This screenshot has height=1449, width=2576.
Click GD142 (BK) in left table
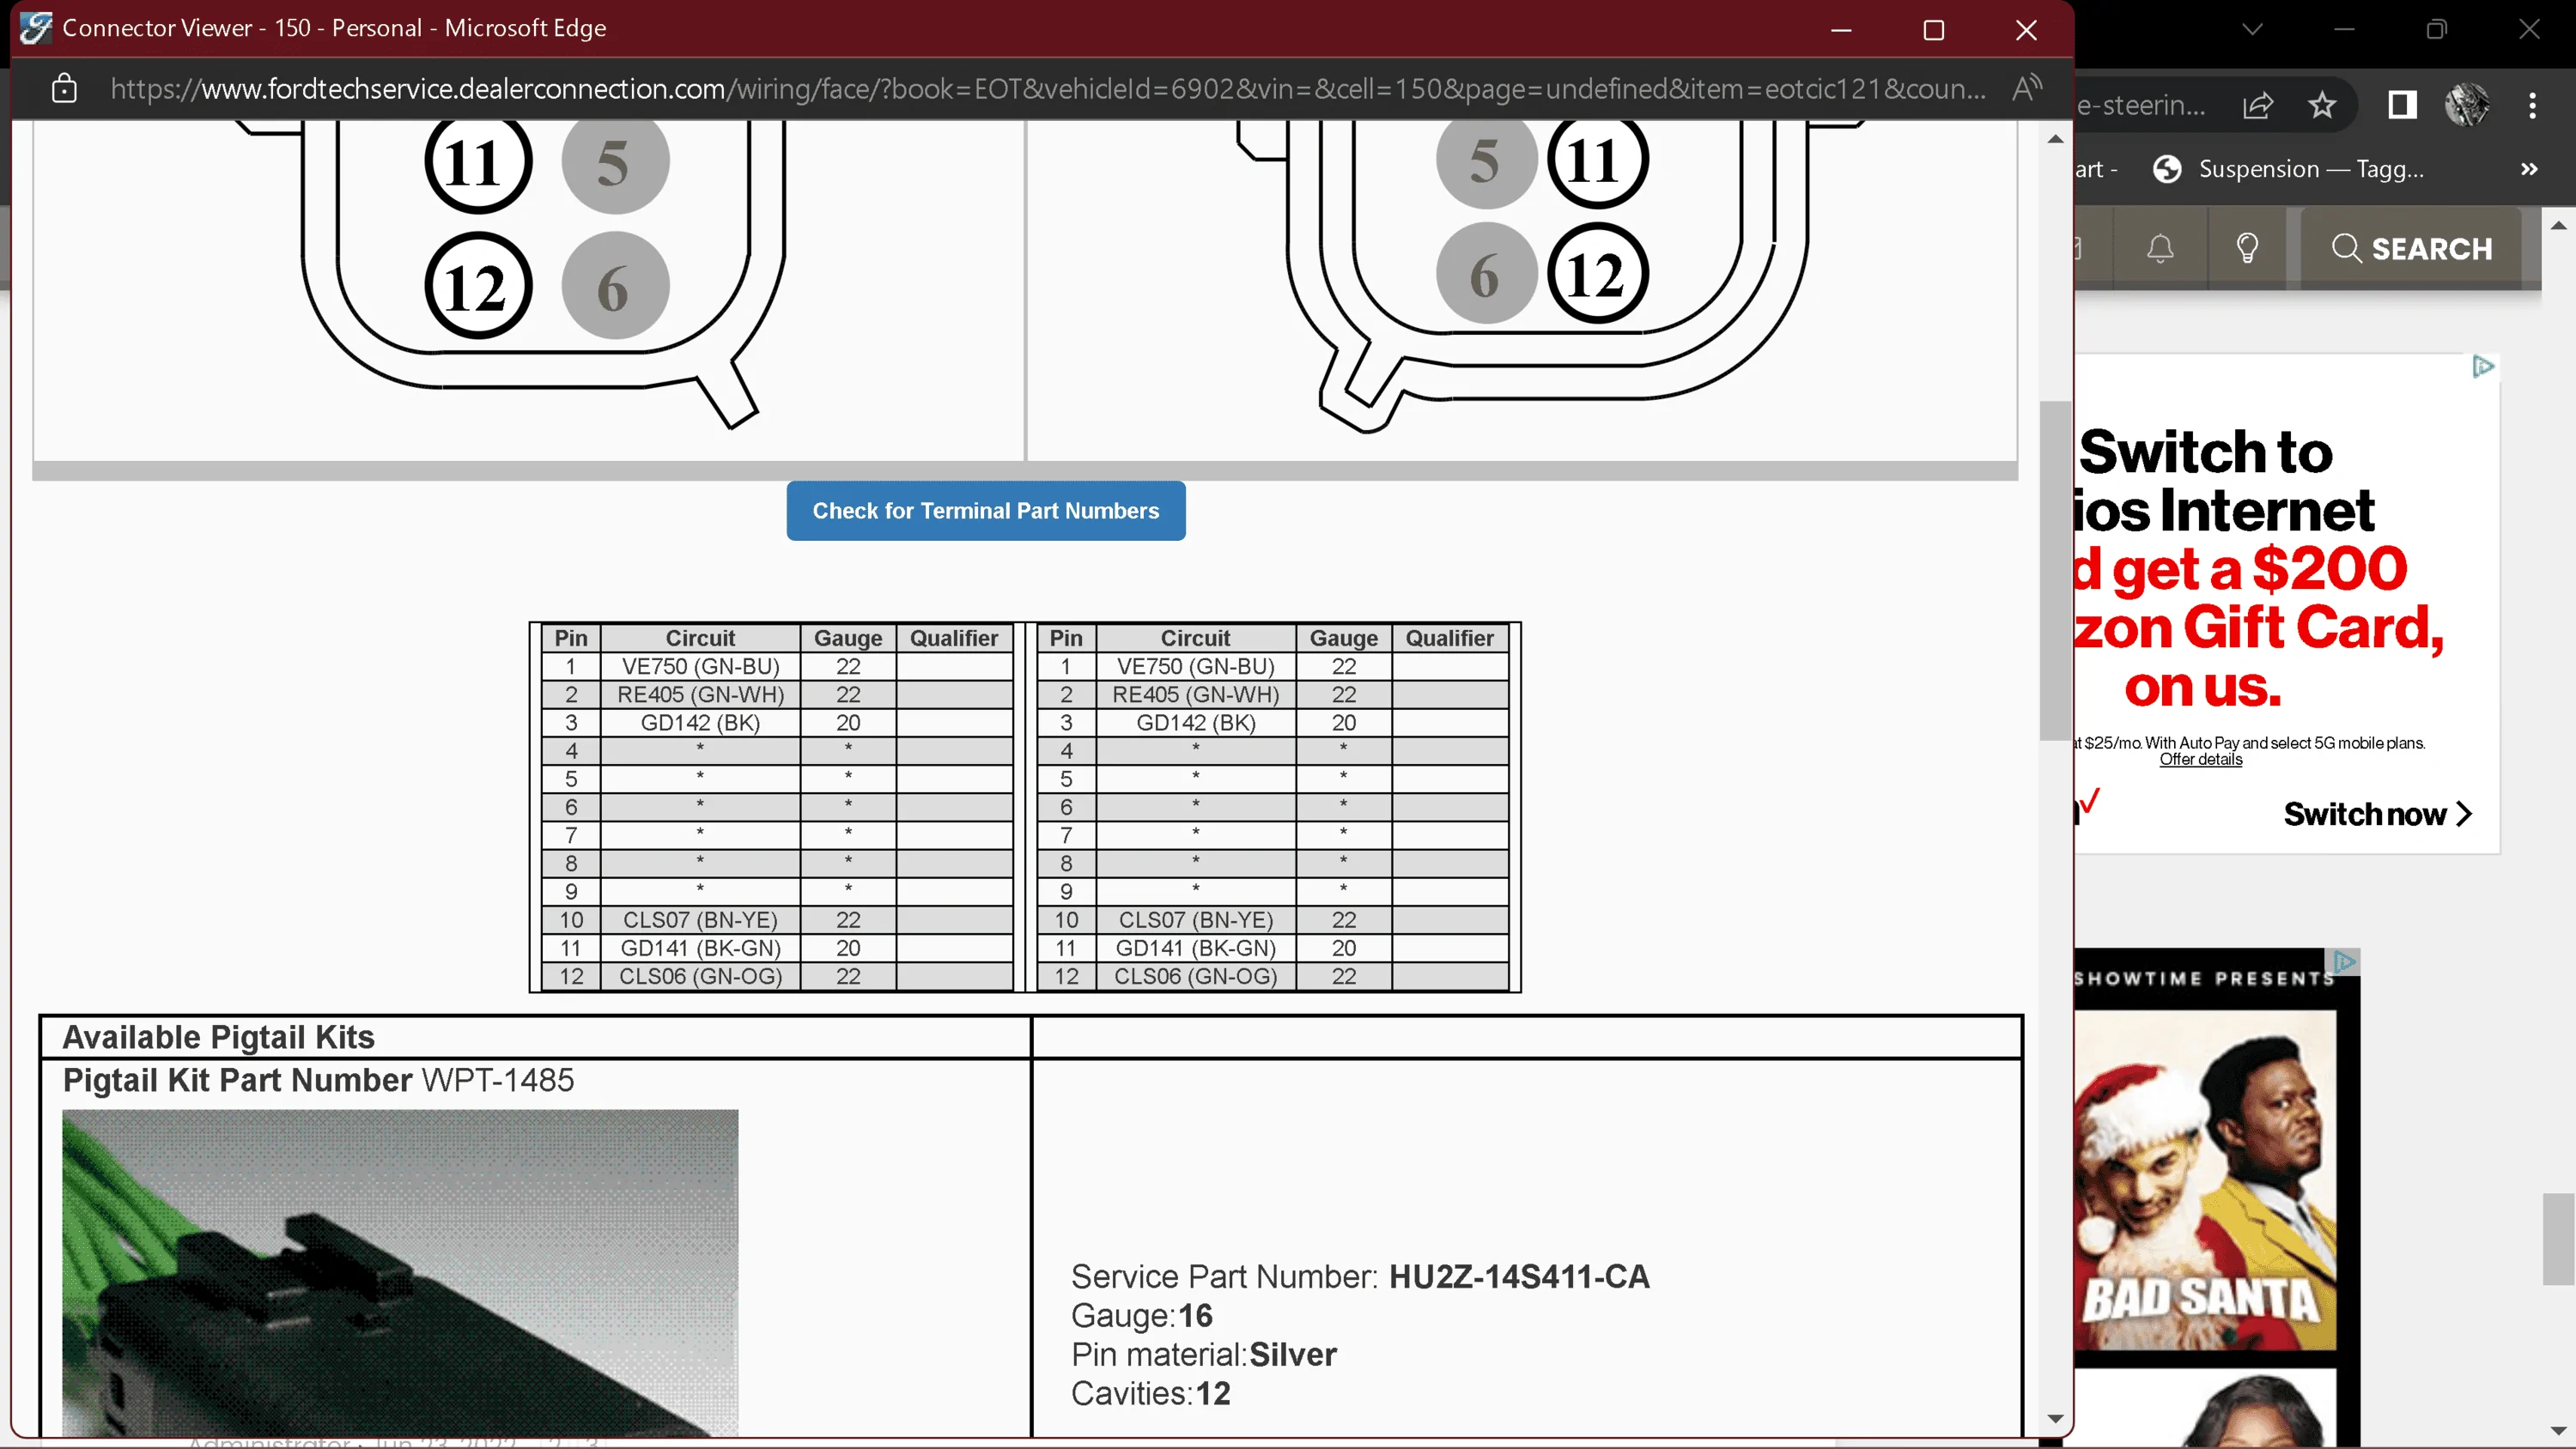click(x=700, y=723)
